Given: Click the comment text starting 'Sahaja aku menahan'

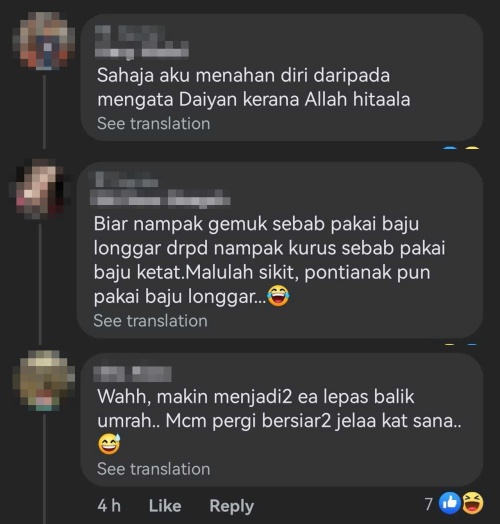Looking at the screenshot, I should [x=254, y=88].
